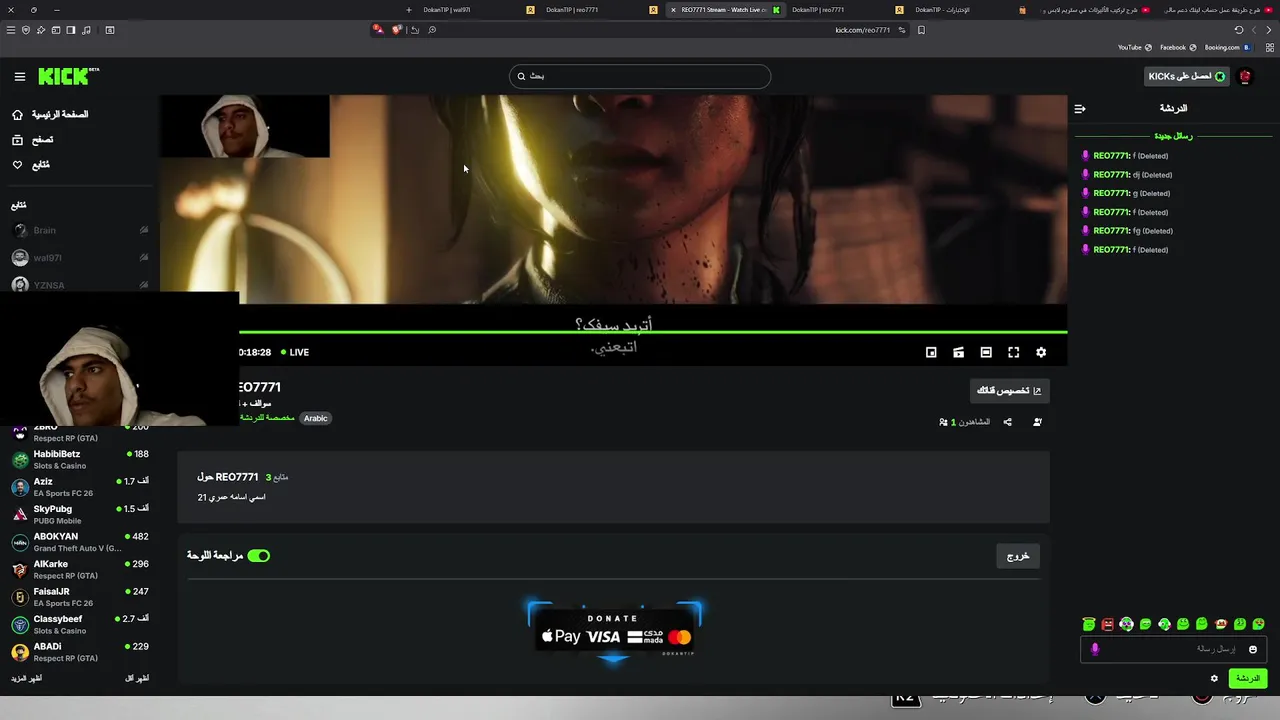Click the share icon under the stream
Screen dimensions: 1280x720
1007,422
